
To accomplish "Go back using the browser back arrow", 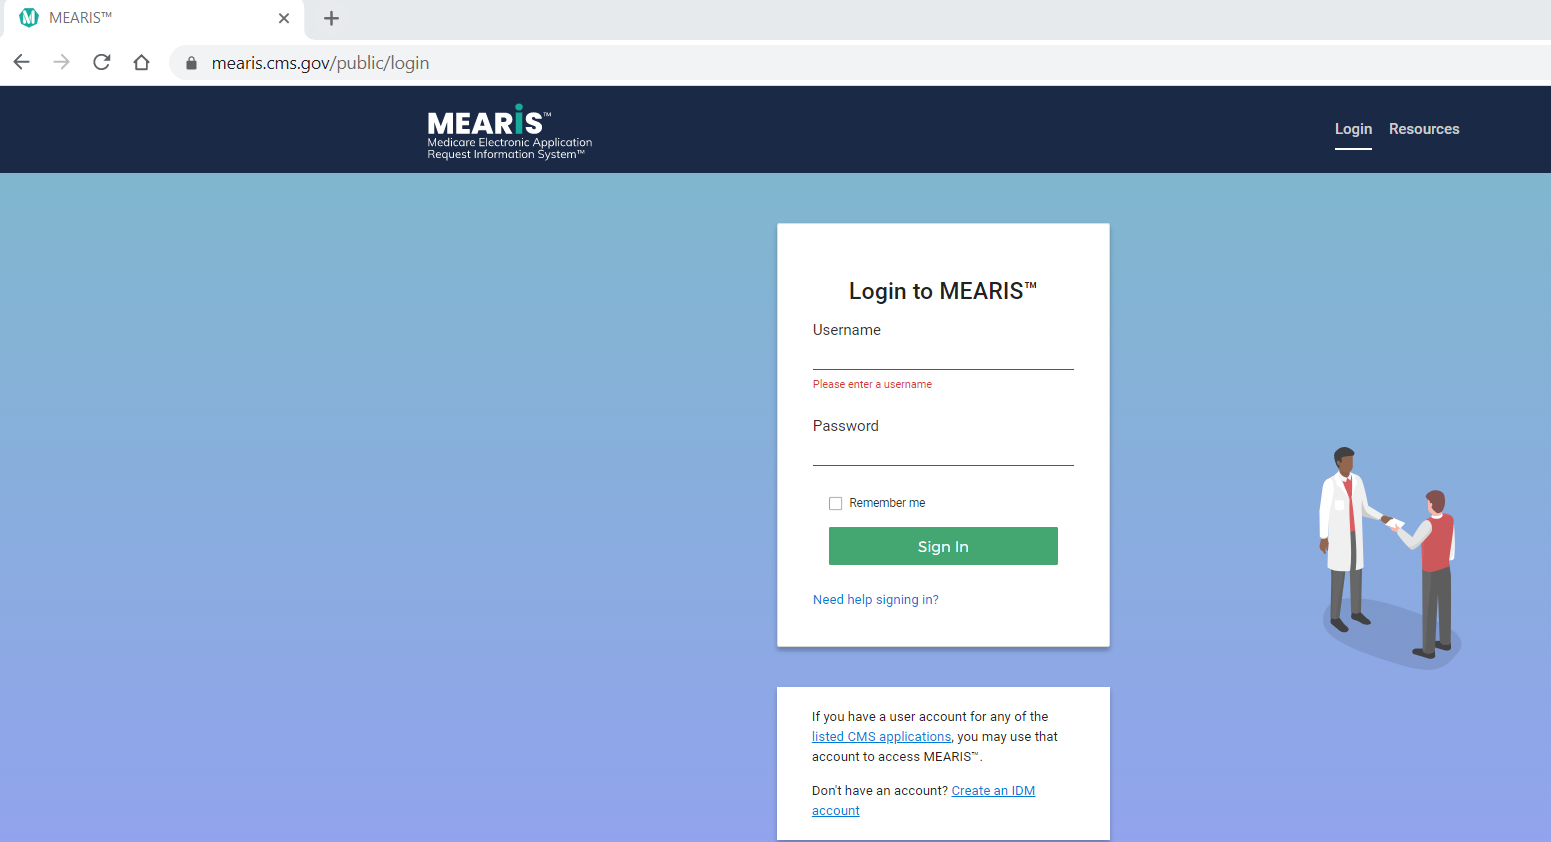I will 22,62.
